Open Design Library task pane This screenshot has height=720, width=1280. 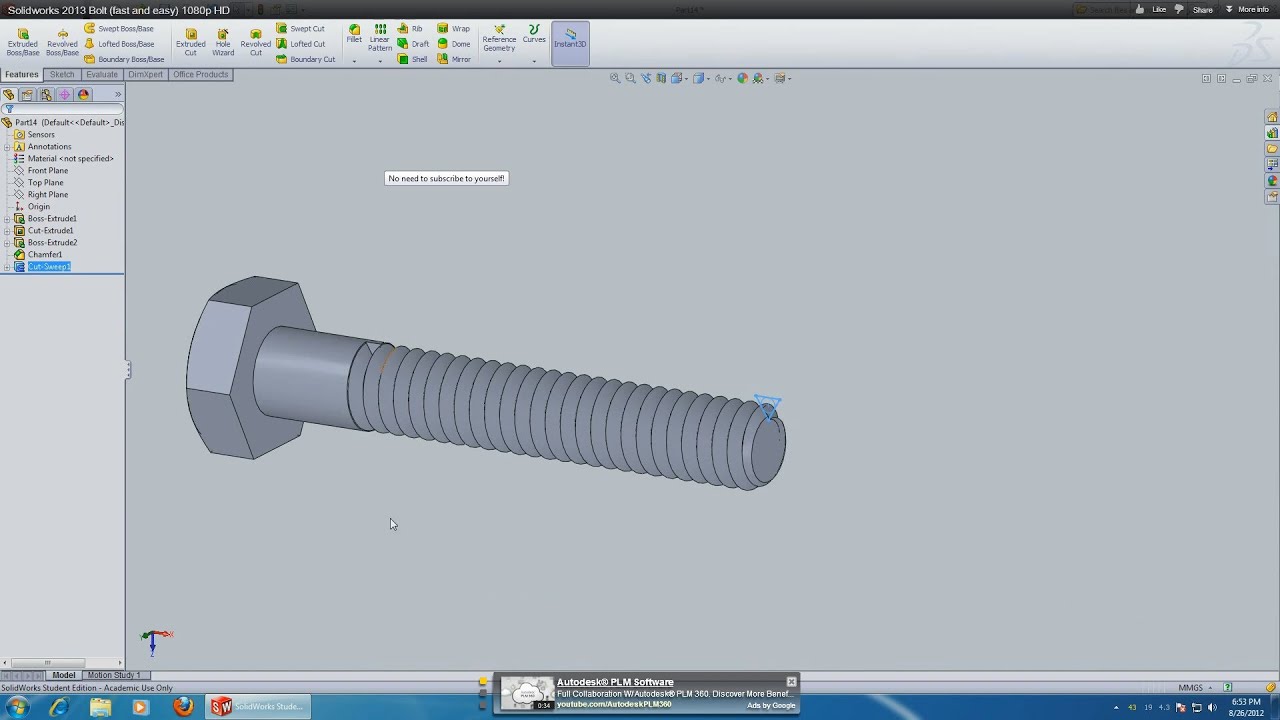(x=1272, y=133)
